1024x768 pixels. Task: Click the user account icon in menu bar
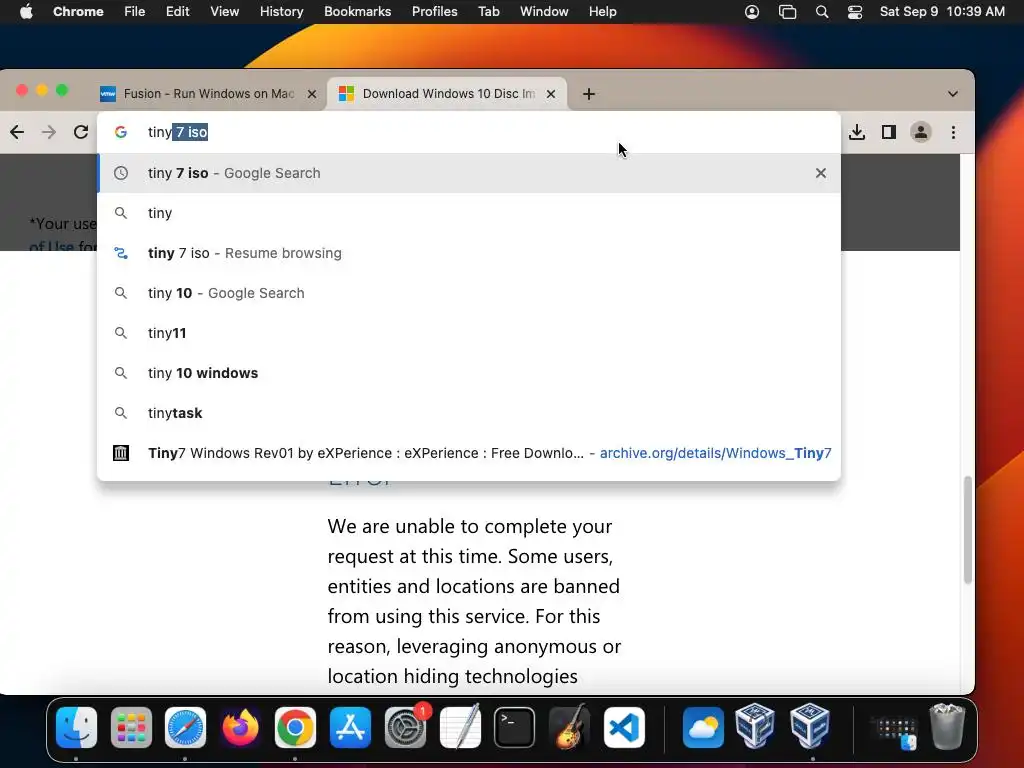click(x=752, y=12)
